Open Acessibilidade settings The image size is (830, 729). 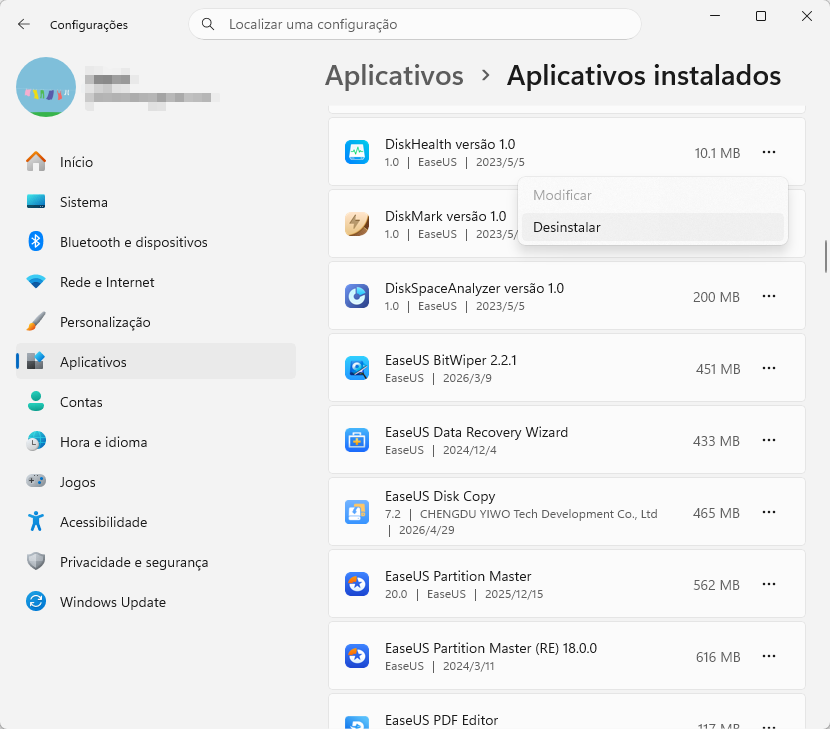pyautogui.click(x=156, y=522)
